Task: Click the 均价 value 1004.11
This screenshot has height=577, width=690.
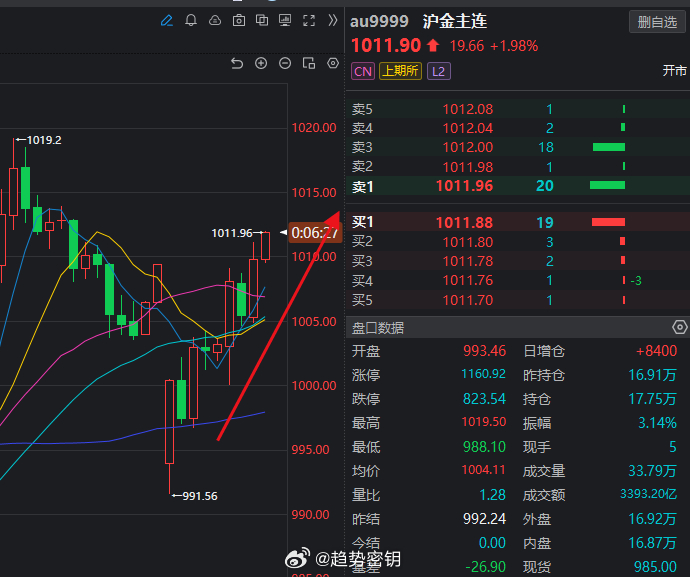Action: pos(484,470)
